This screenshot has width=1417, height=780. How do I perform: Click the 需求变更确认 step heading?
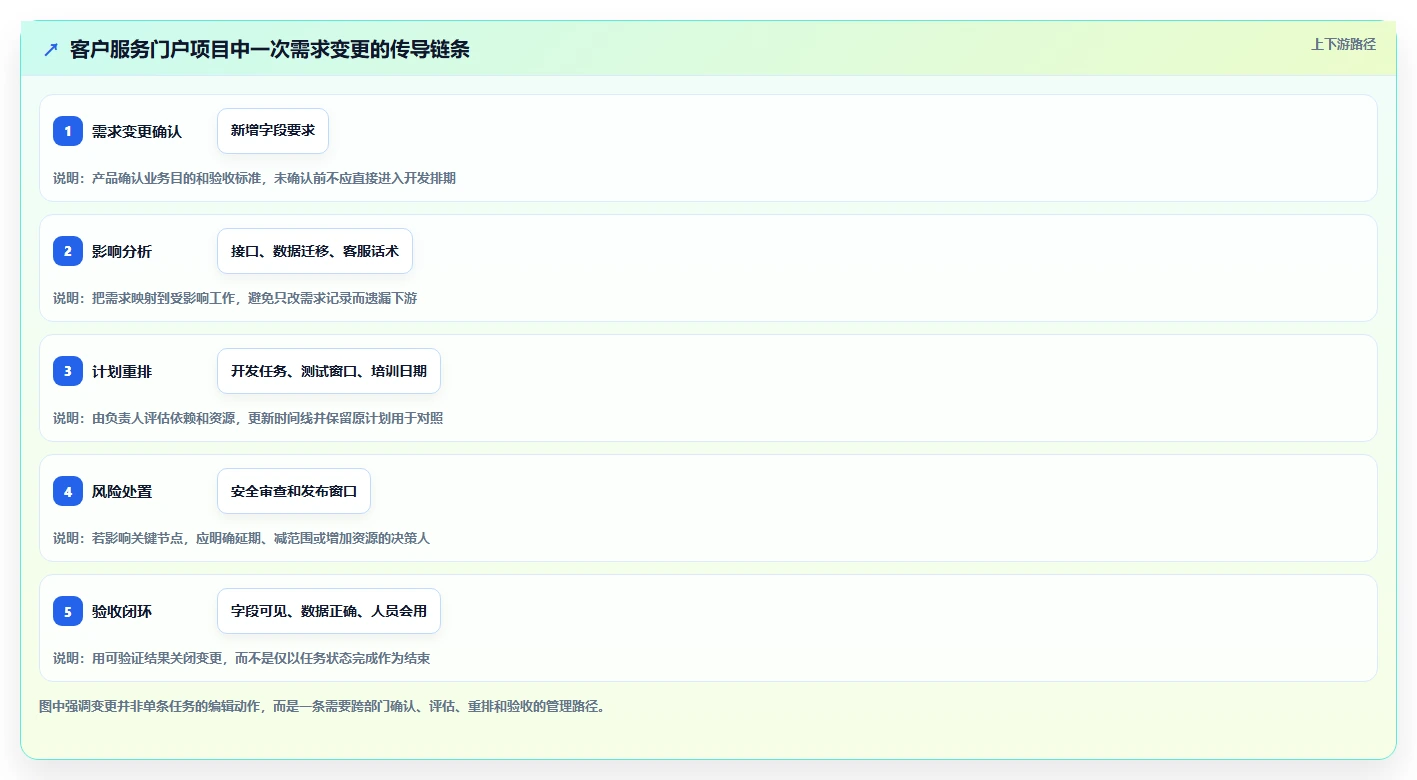137,131
